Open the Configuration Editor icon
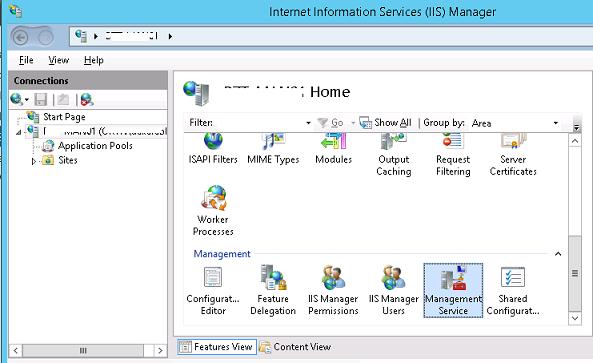The width and height of the screenshot is (593, 363). (213, 290)
